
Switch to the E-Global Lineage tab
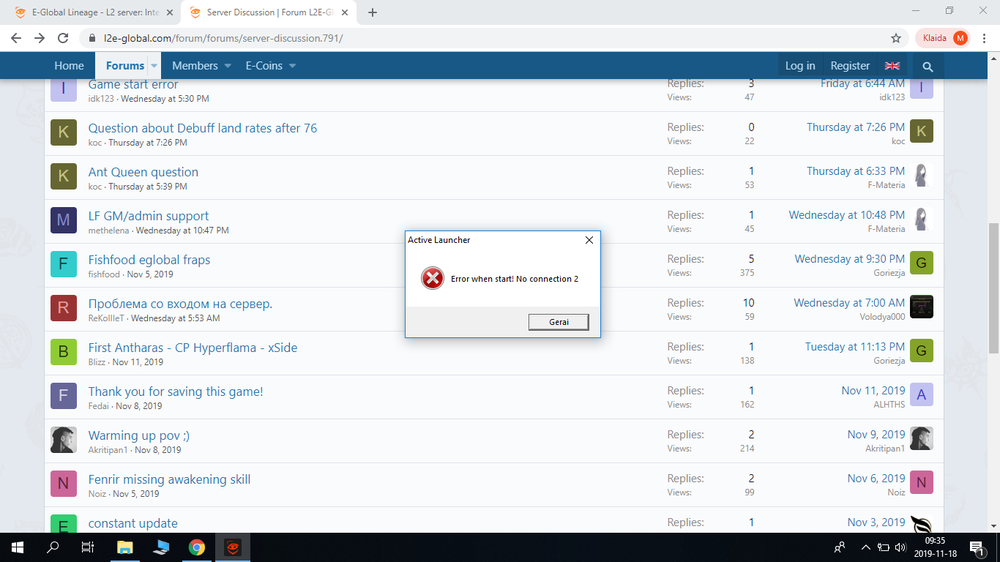pyautogui.click(x=90, y=13)
